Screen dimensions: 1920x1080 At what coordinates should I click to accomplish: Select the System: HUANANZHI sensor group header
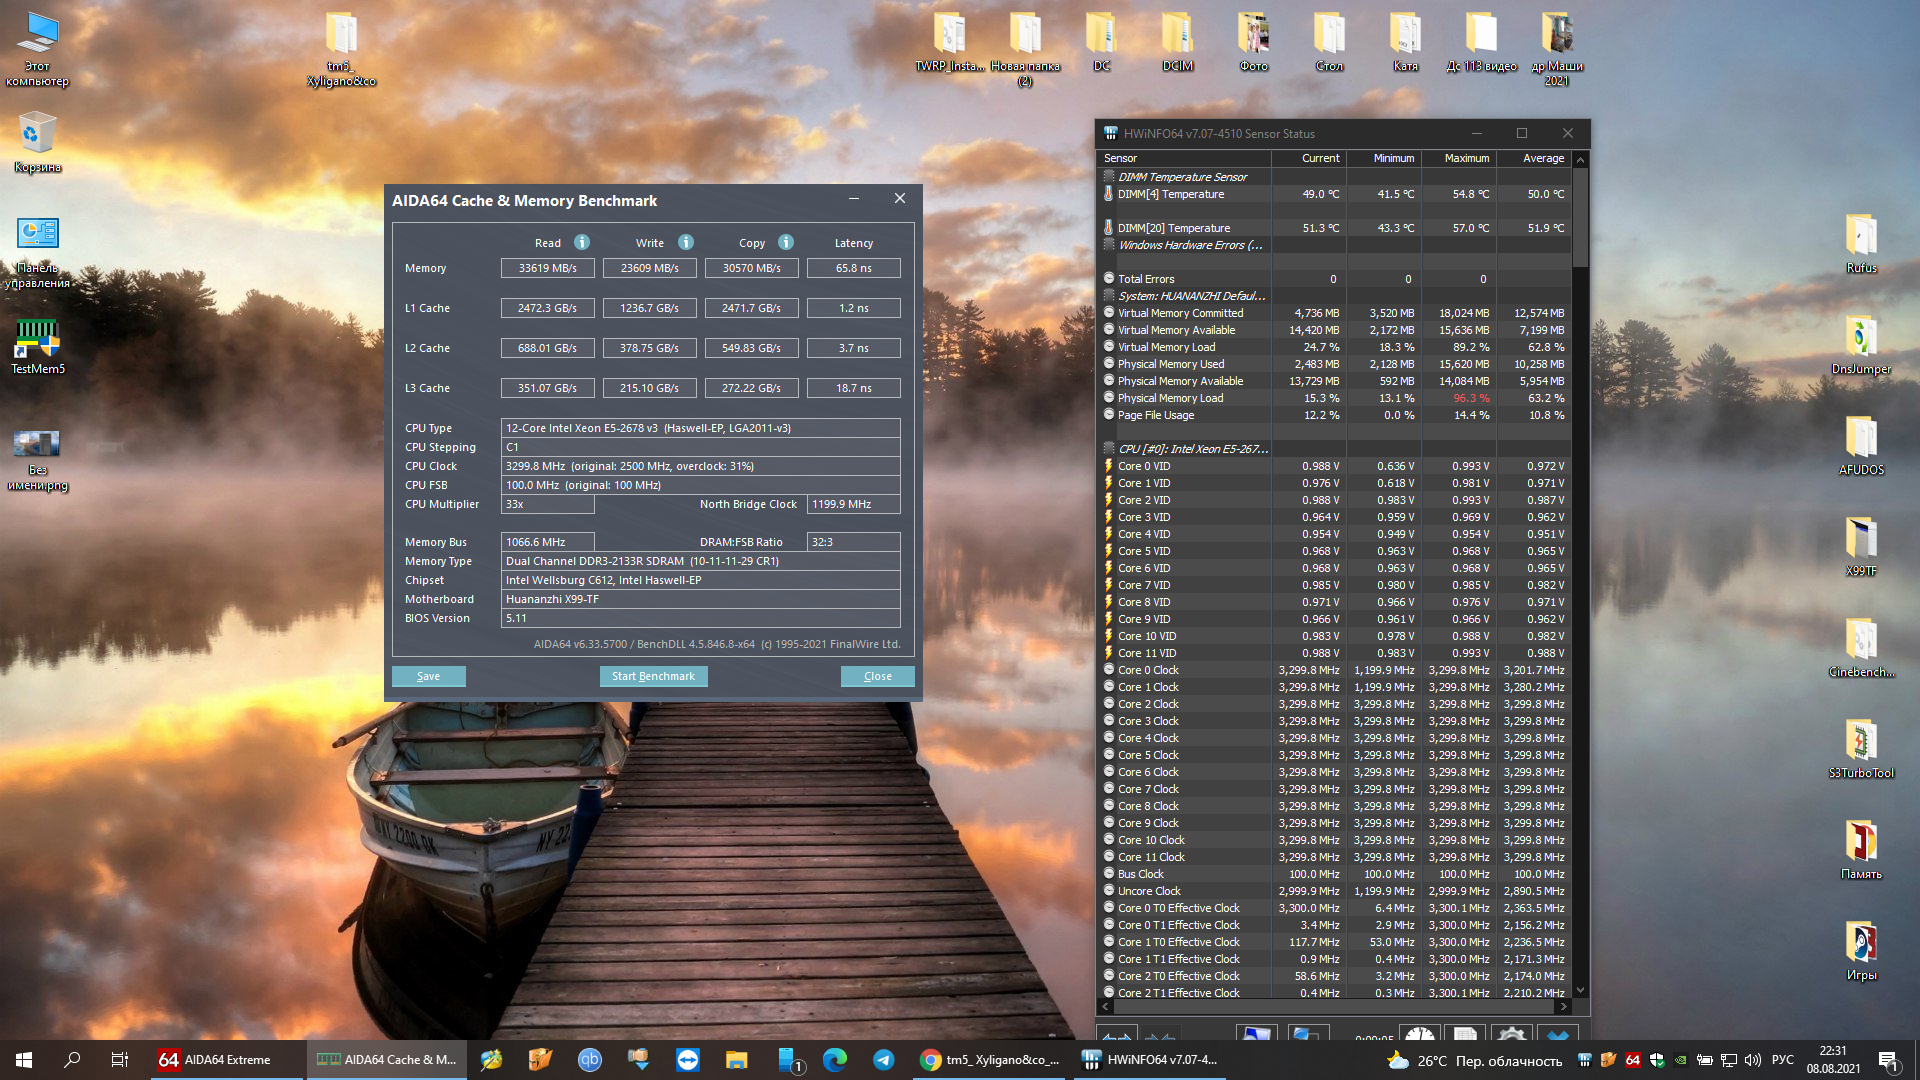[1190, 296]
